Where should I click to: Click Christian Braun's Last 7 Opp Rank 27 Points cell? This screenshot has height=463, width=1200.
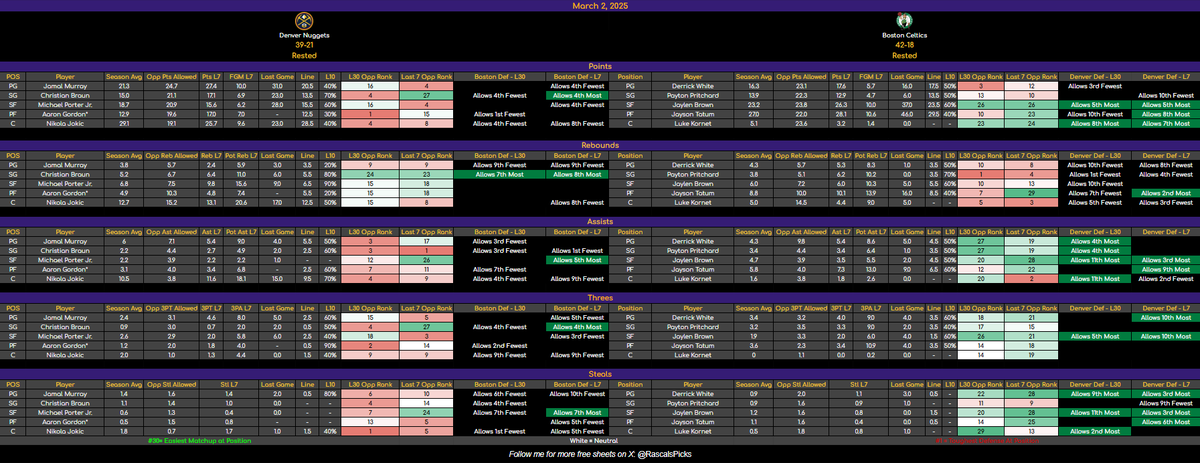(426, 96)
